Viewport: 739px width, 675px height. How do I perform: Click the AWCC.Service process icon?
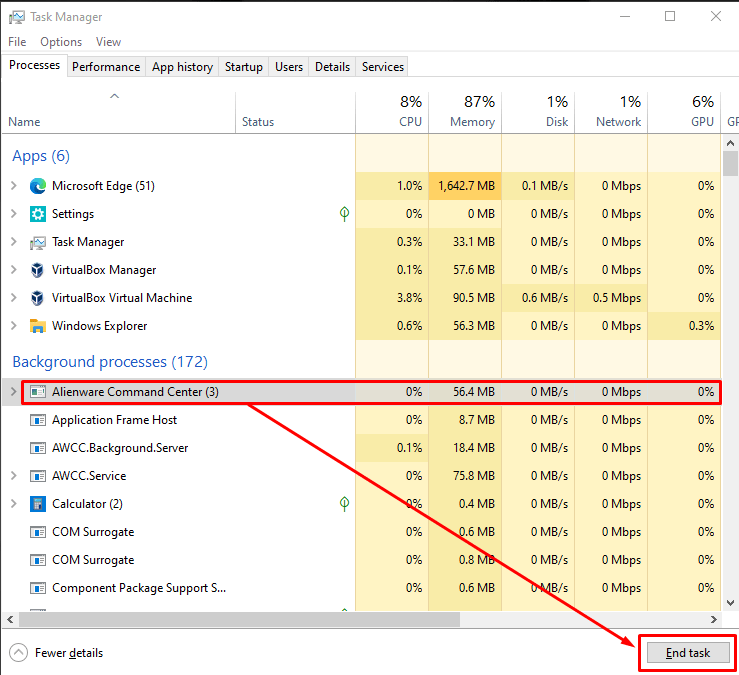pos(38,476)
